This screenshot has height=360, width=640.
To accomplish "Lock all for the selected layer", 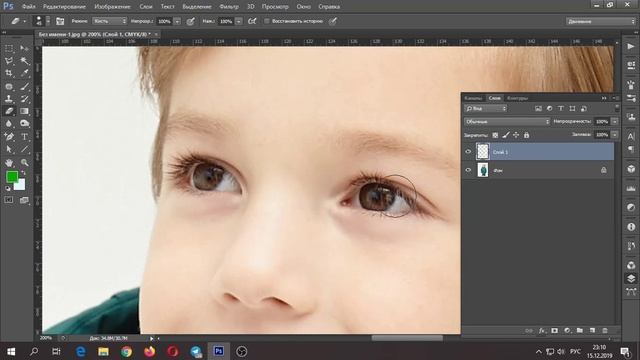I will coord(527,135).
